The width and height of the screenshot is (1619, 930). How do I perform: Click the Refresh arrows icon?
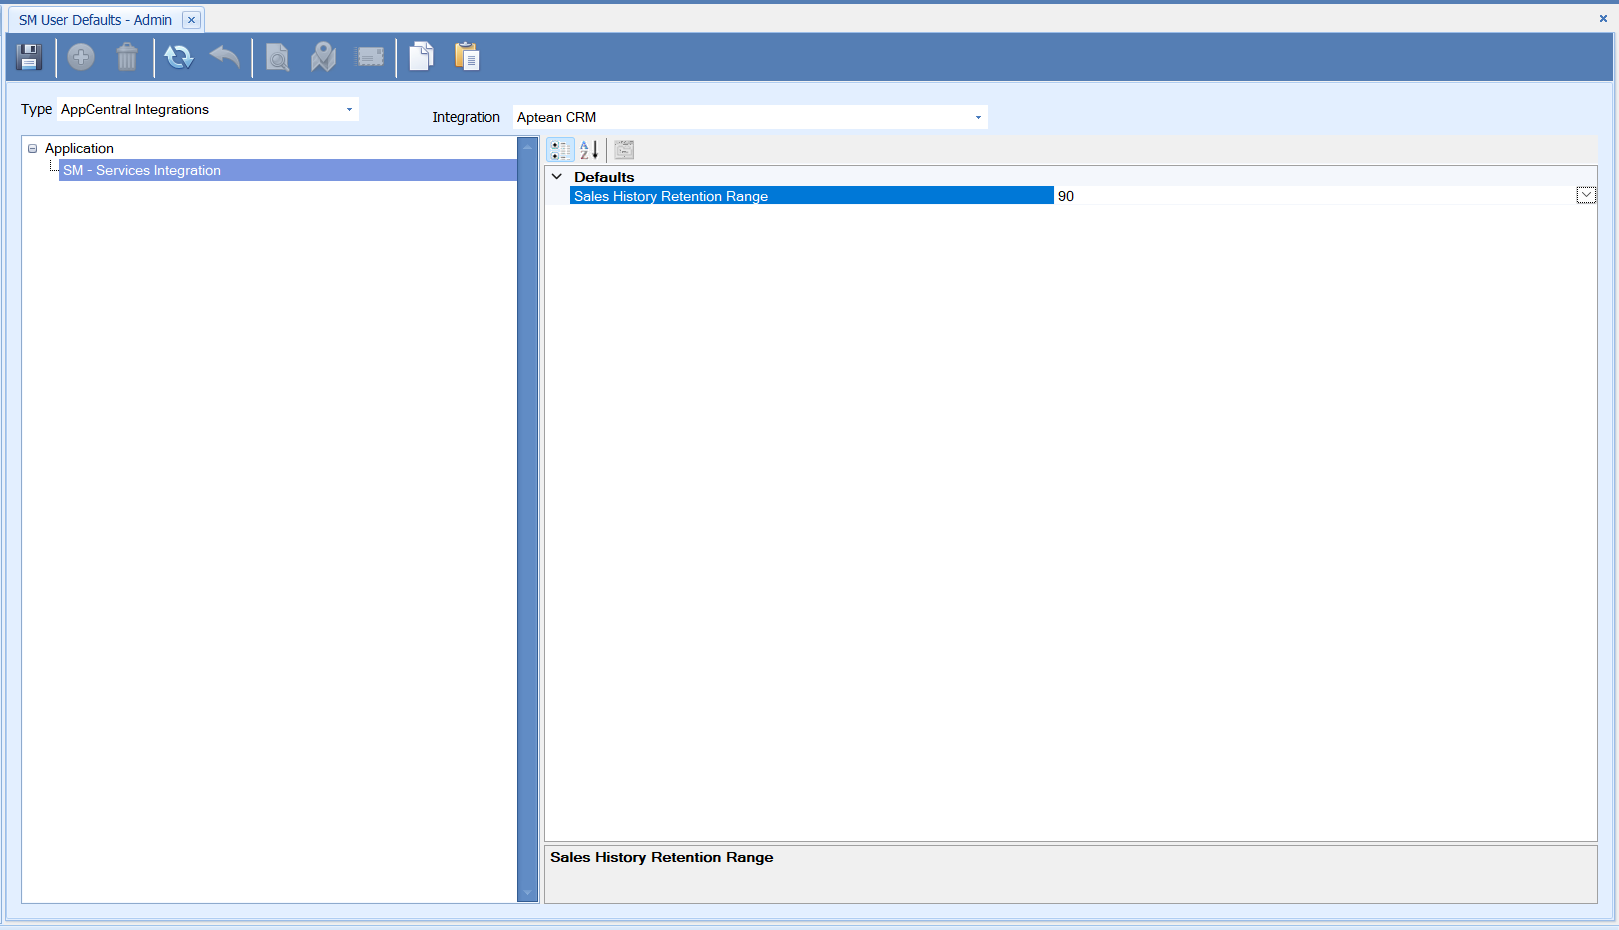click(x=179, y=57)
